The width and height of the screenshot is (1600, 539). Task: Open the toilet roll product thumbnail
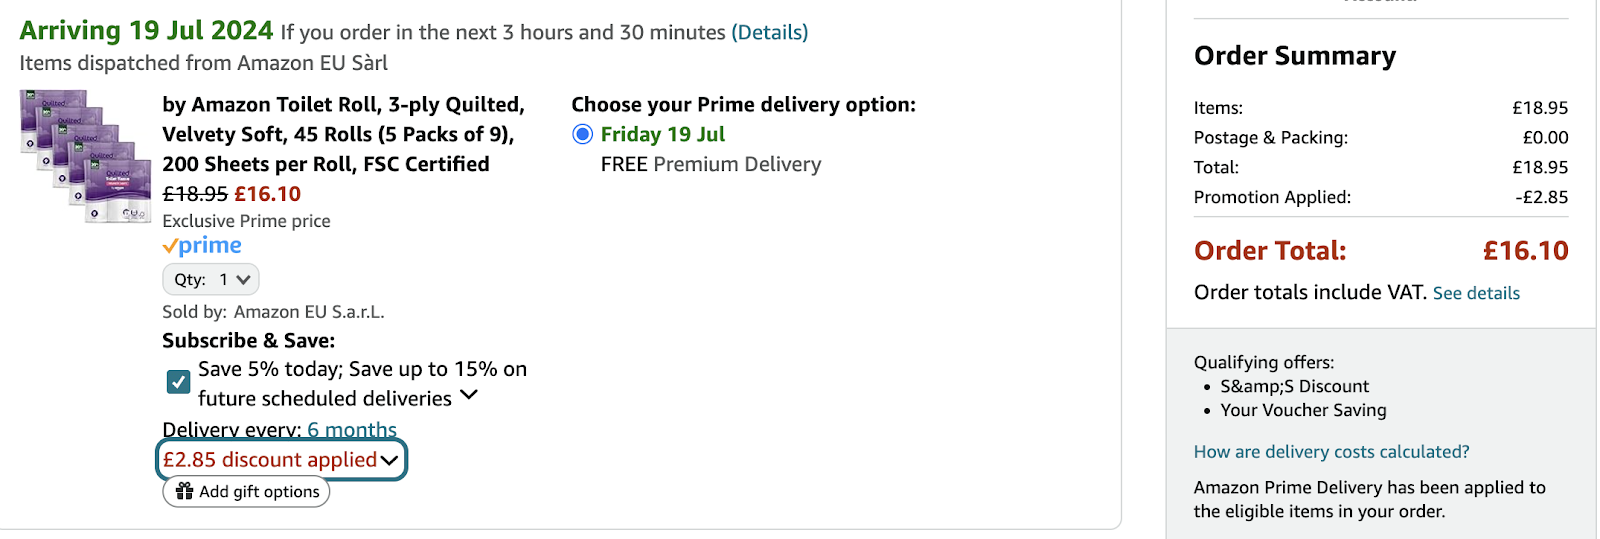click(x=85, y=155)
